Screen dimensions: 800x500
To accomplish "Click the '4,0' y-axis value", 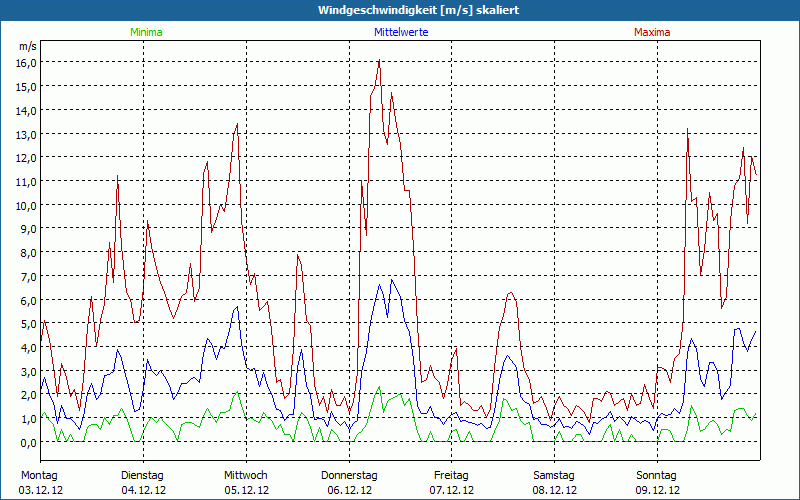I will click(30, 347).
